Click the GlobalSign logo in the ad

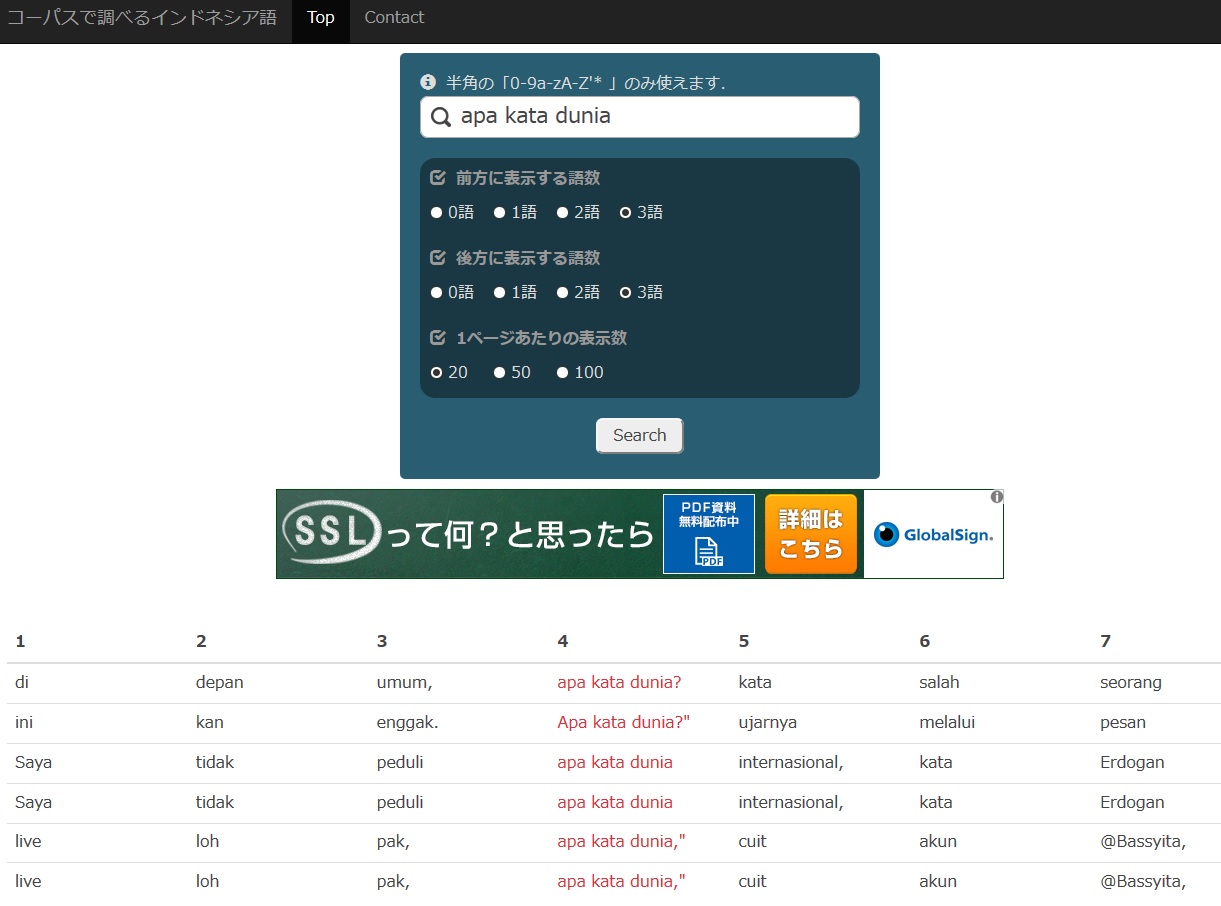(933, 535)
